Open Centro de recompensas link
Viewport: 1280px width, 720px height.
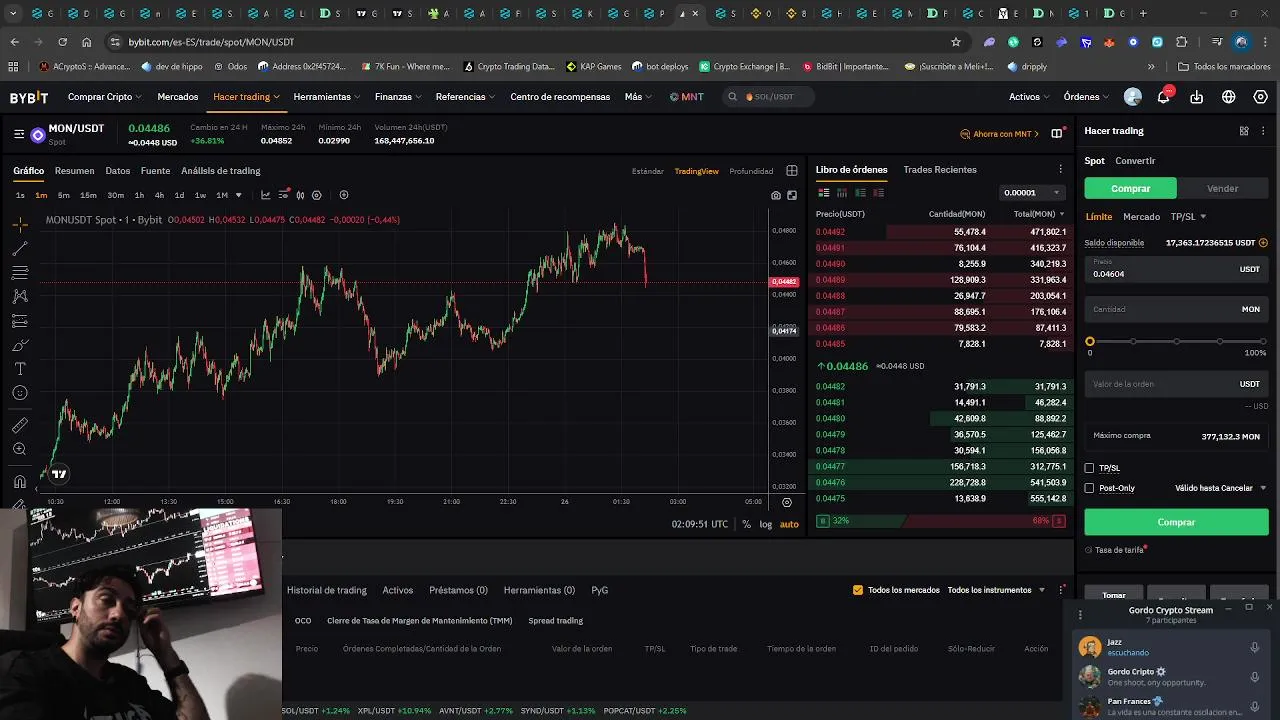tap(560, 97)
